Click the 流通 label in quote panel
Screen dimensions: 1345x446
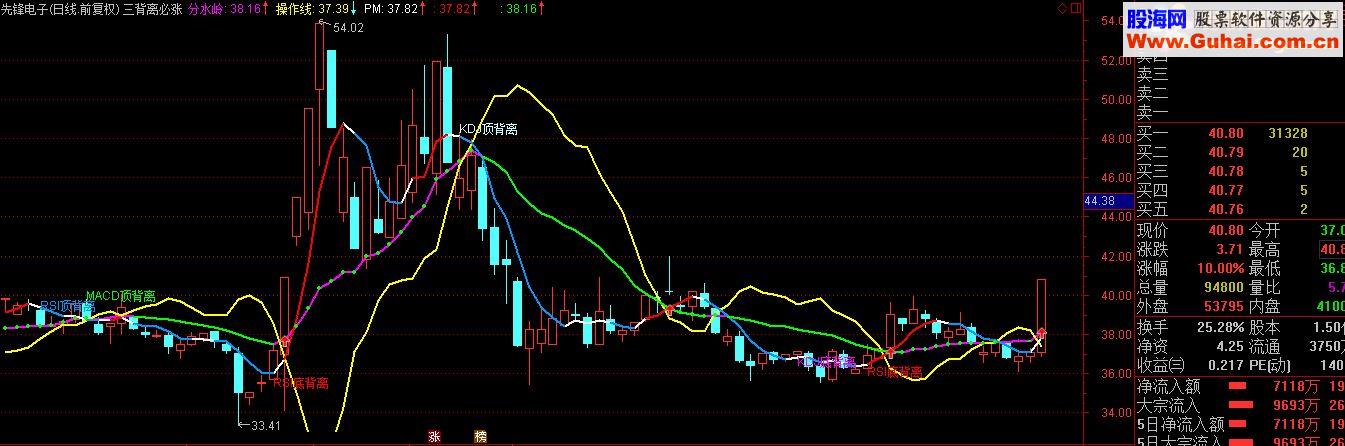[1265, 347]
